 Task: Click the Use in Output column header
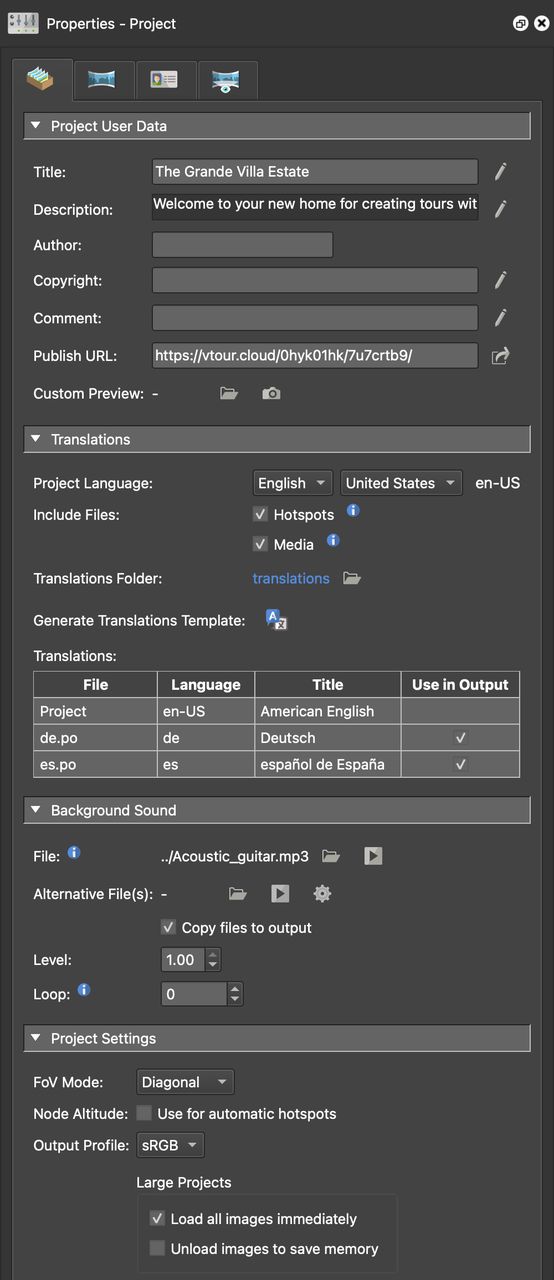[460, 685]
